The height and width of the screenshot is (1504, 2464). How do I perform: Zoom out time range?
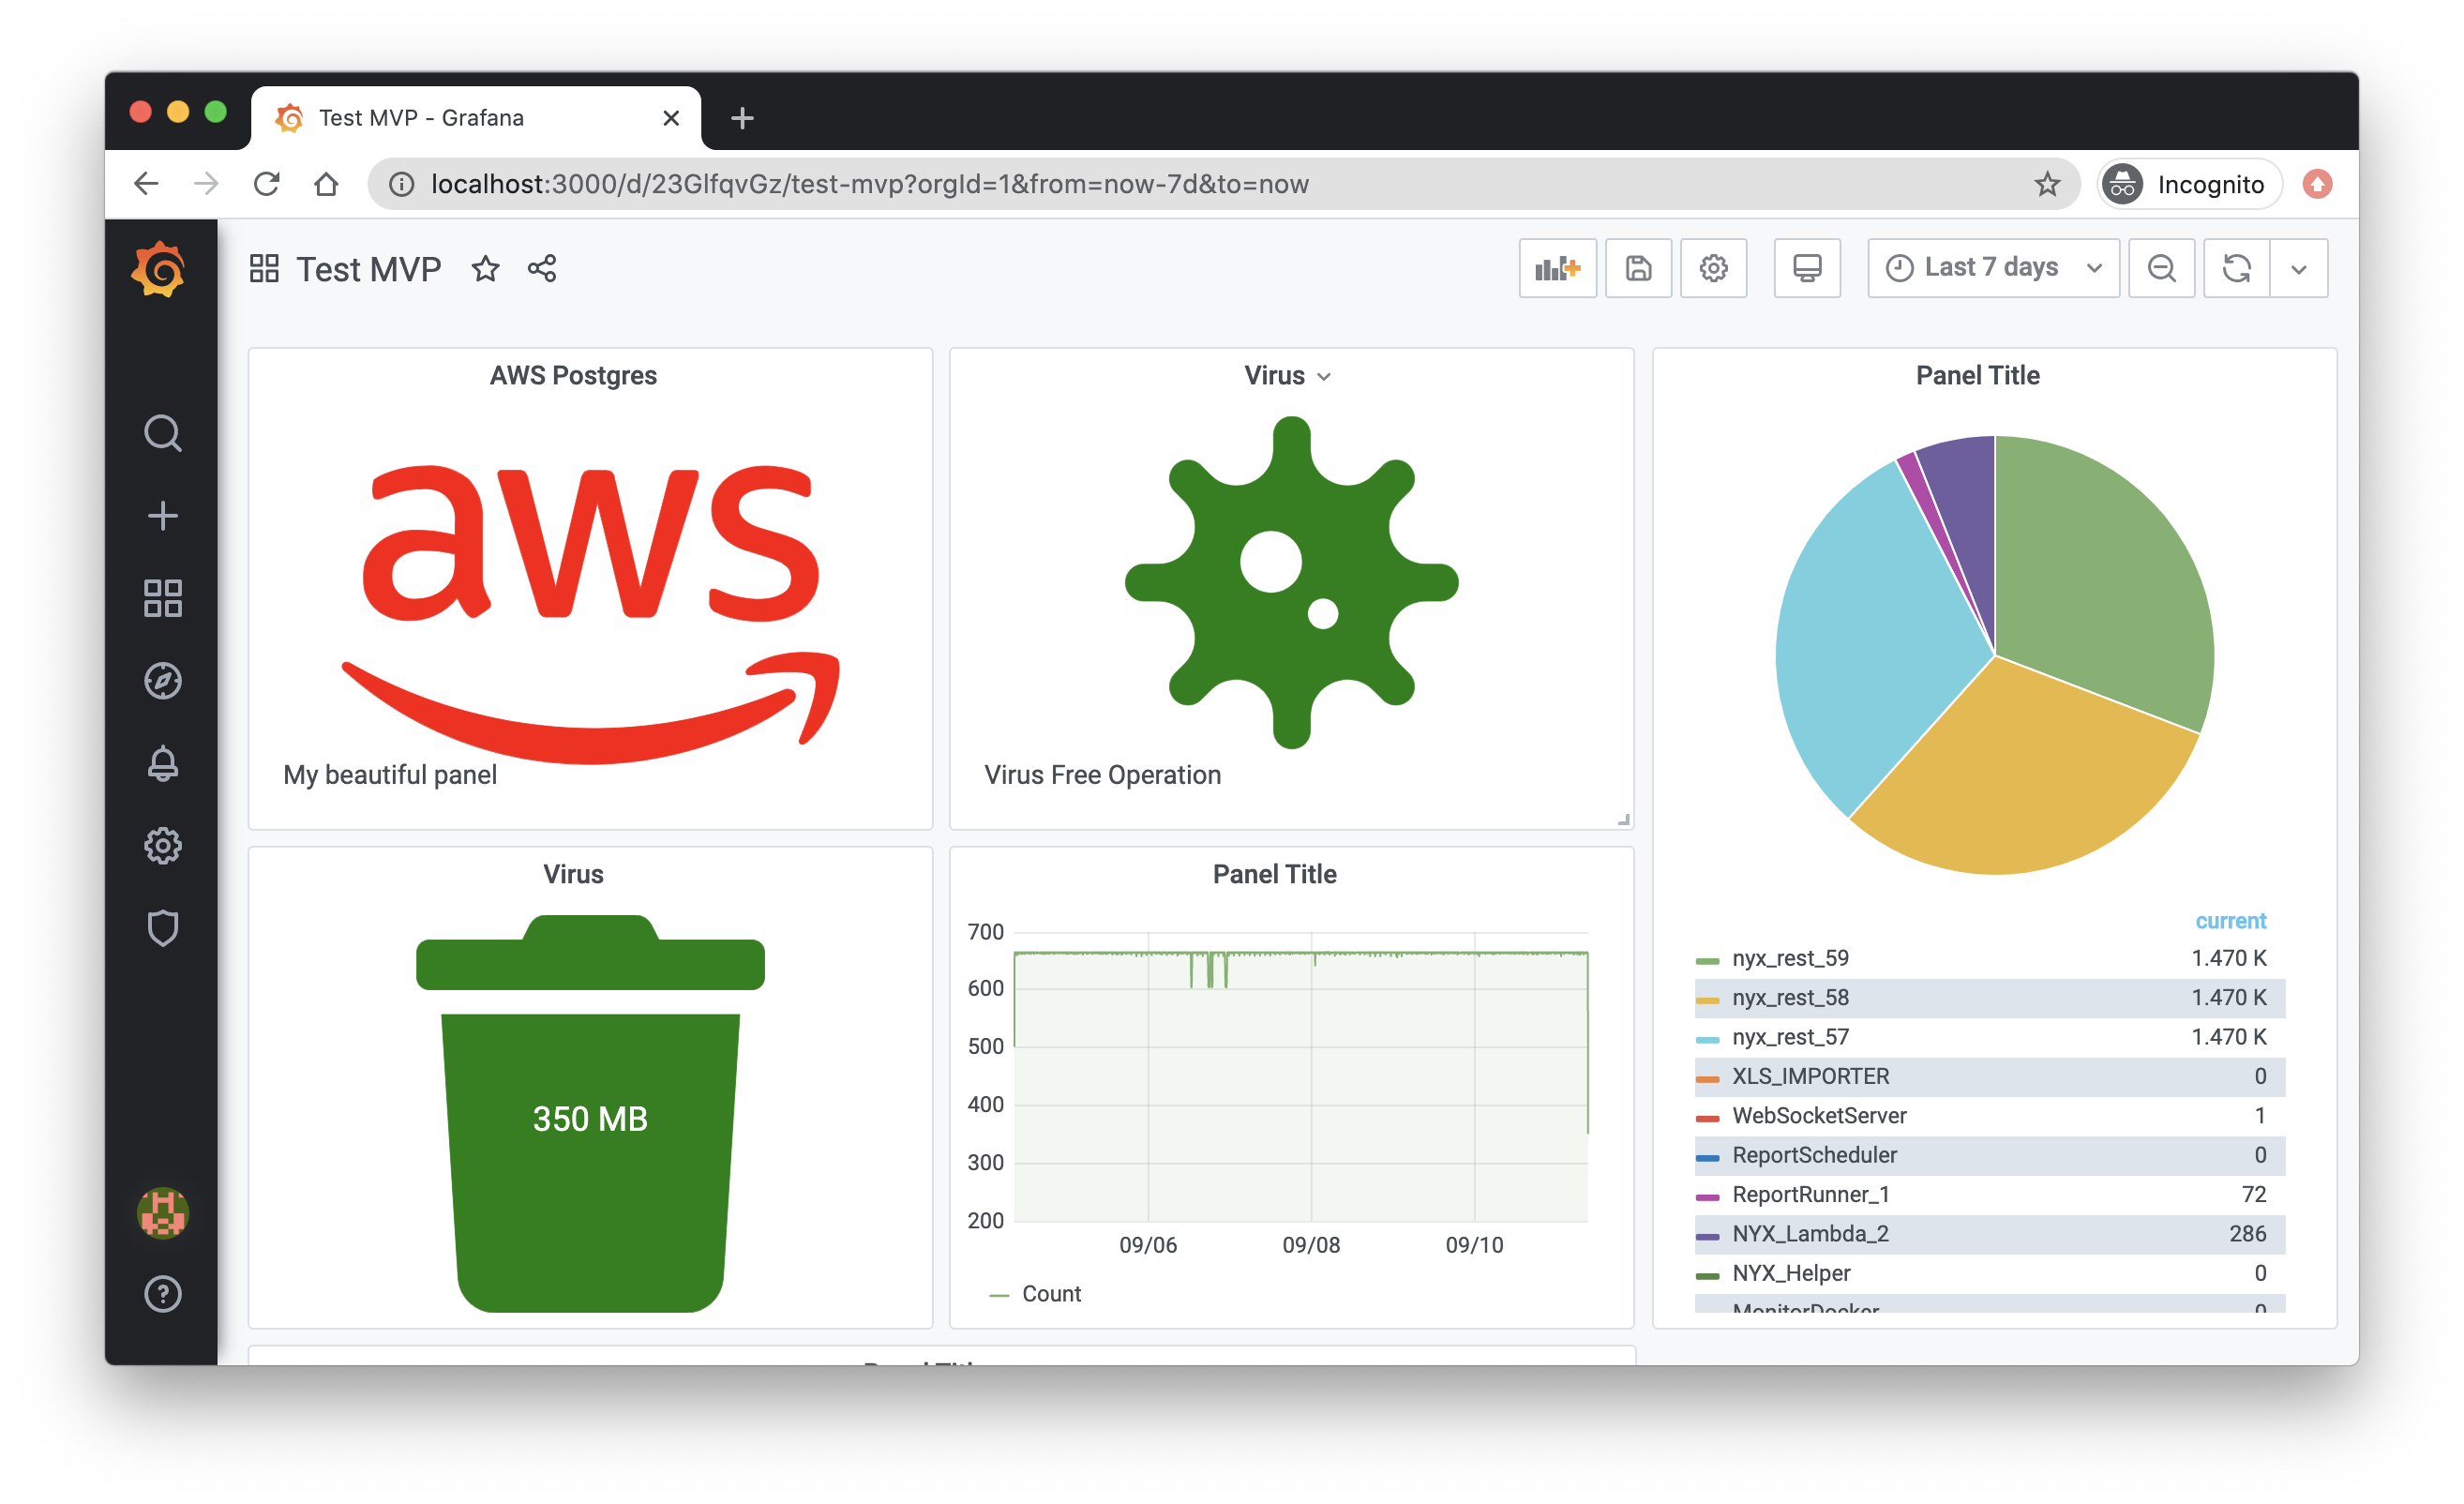(2160, 268)
